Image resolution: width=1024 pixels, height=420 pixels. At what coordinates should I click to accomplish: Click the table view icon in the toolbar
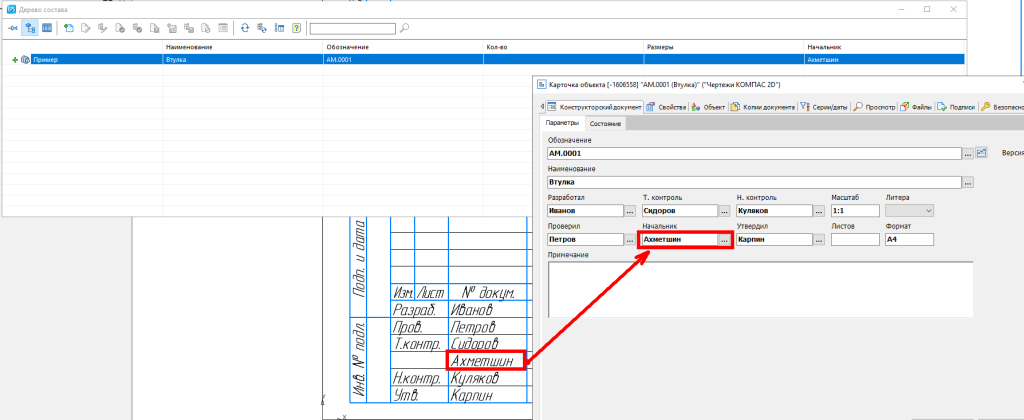pyautogui.click(x=47, y=29)
